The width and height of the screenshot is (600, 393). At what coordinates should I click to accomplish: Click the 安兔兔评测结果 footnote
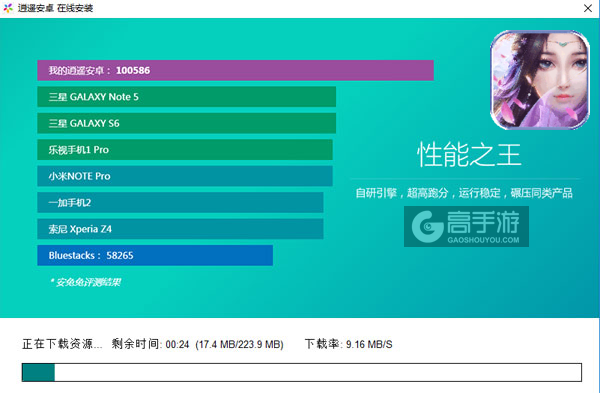coord(85,282)
